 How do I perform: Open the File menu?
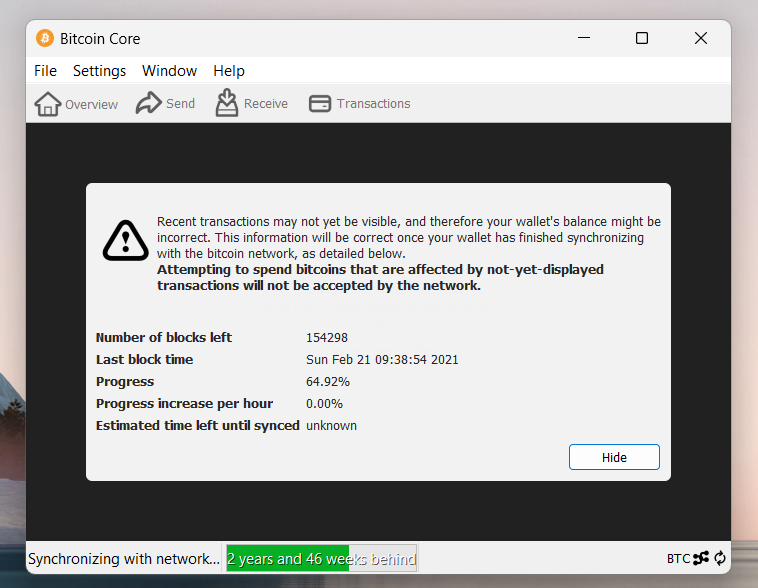click(x=45, y=71)
